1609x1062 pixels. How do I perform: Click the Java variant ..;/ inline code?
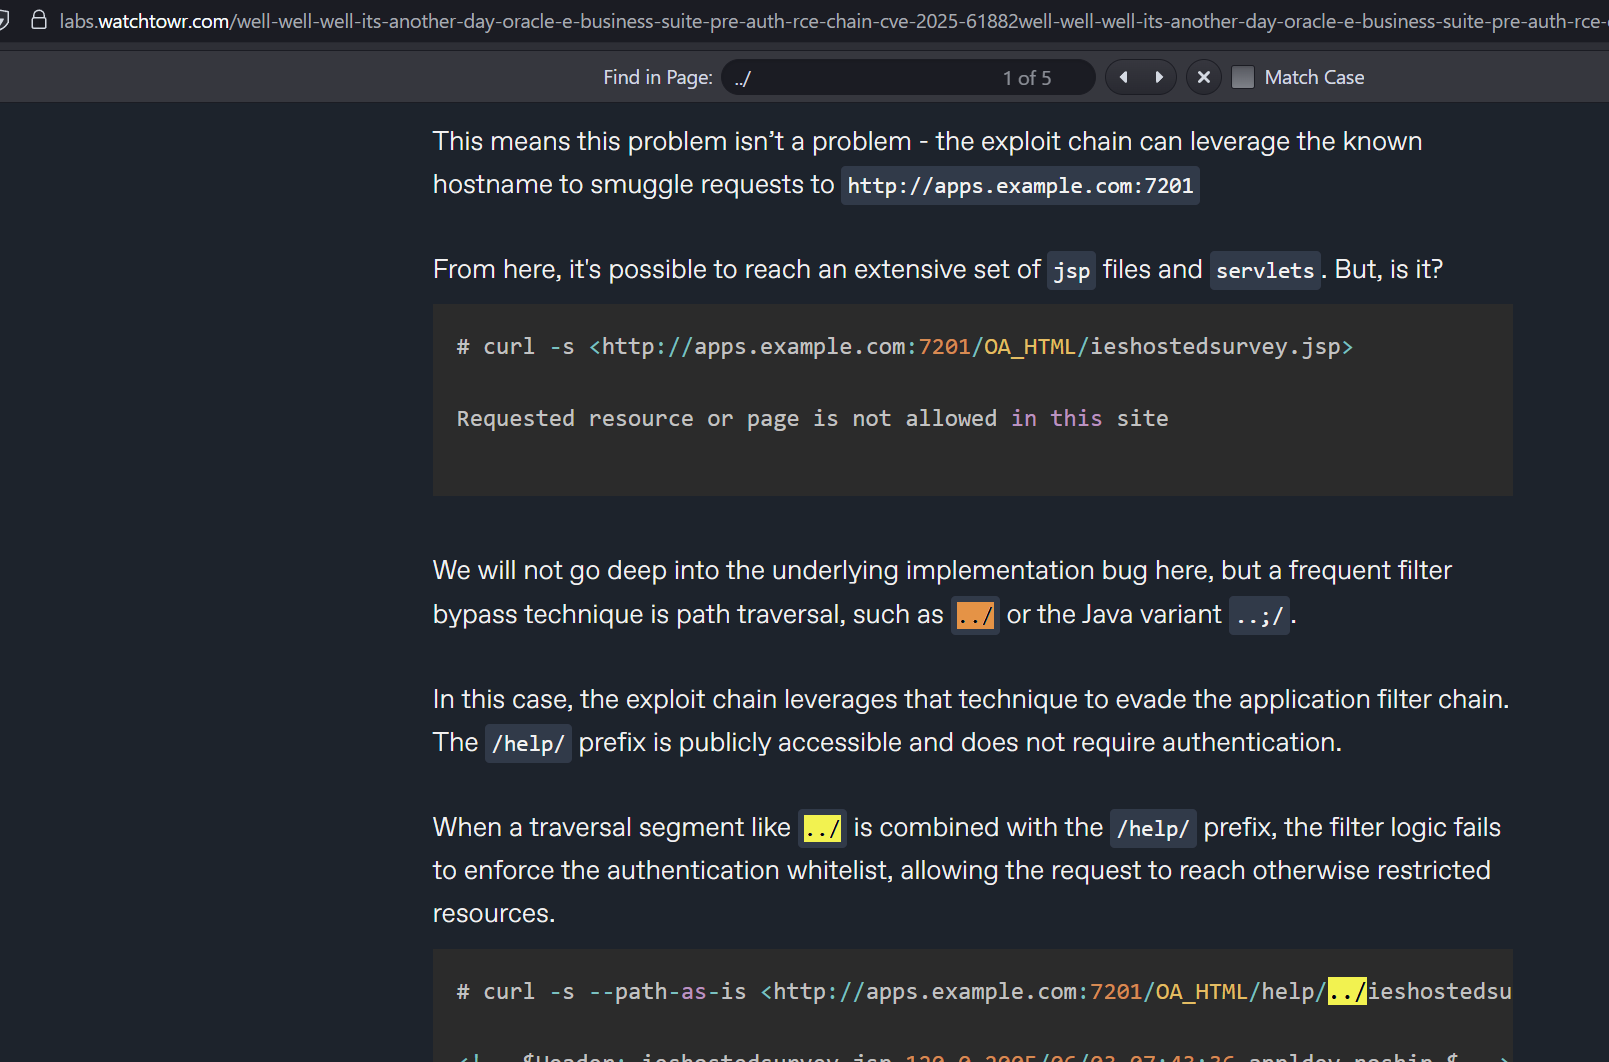pyautogui.click(x=1259, y=615)
